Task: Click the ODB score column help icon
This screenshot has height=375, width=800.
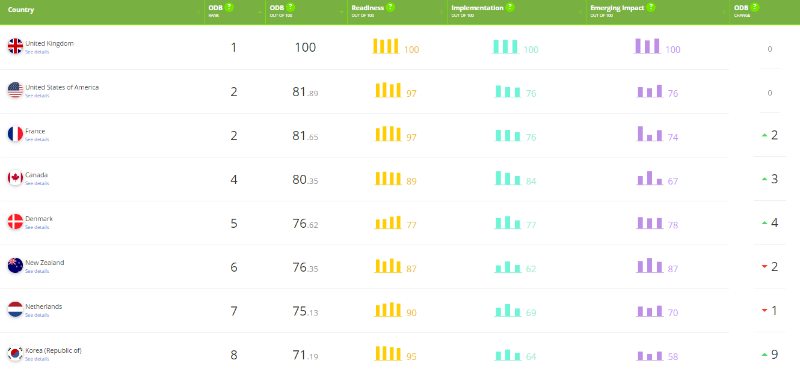Action: tap(290, 8)
